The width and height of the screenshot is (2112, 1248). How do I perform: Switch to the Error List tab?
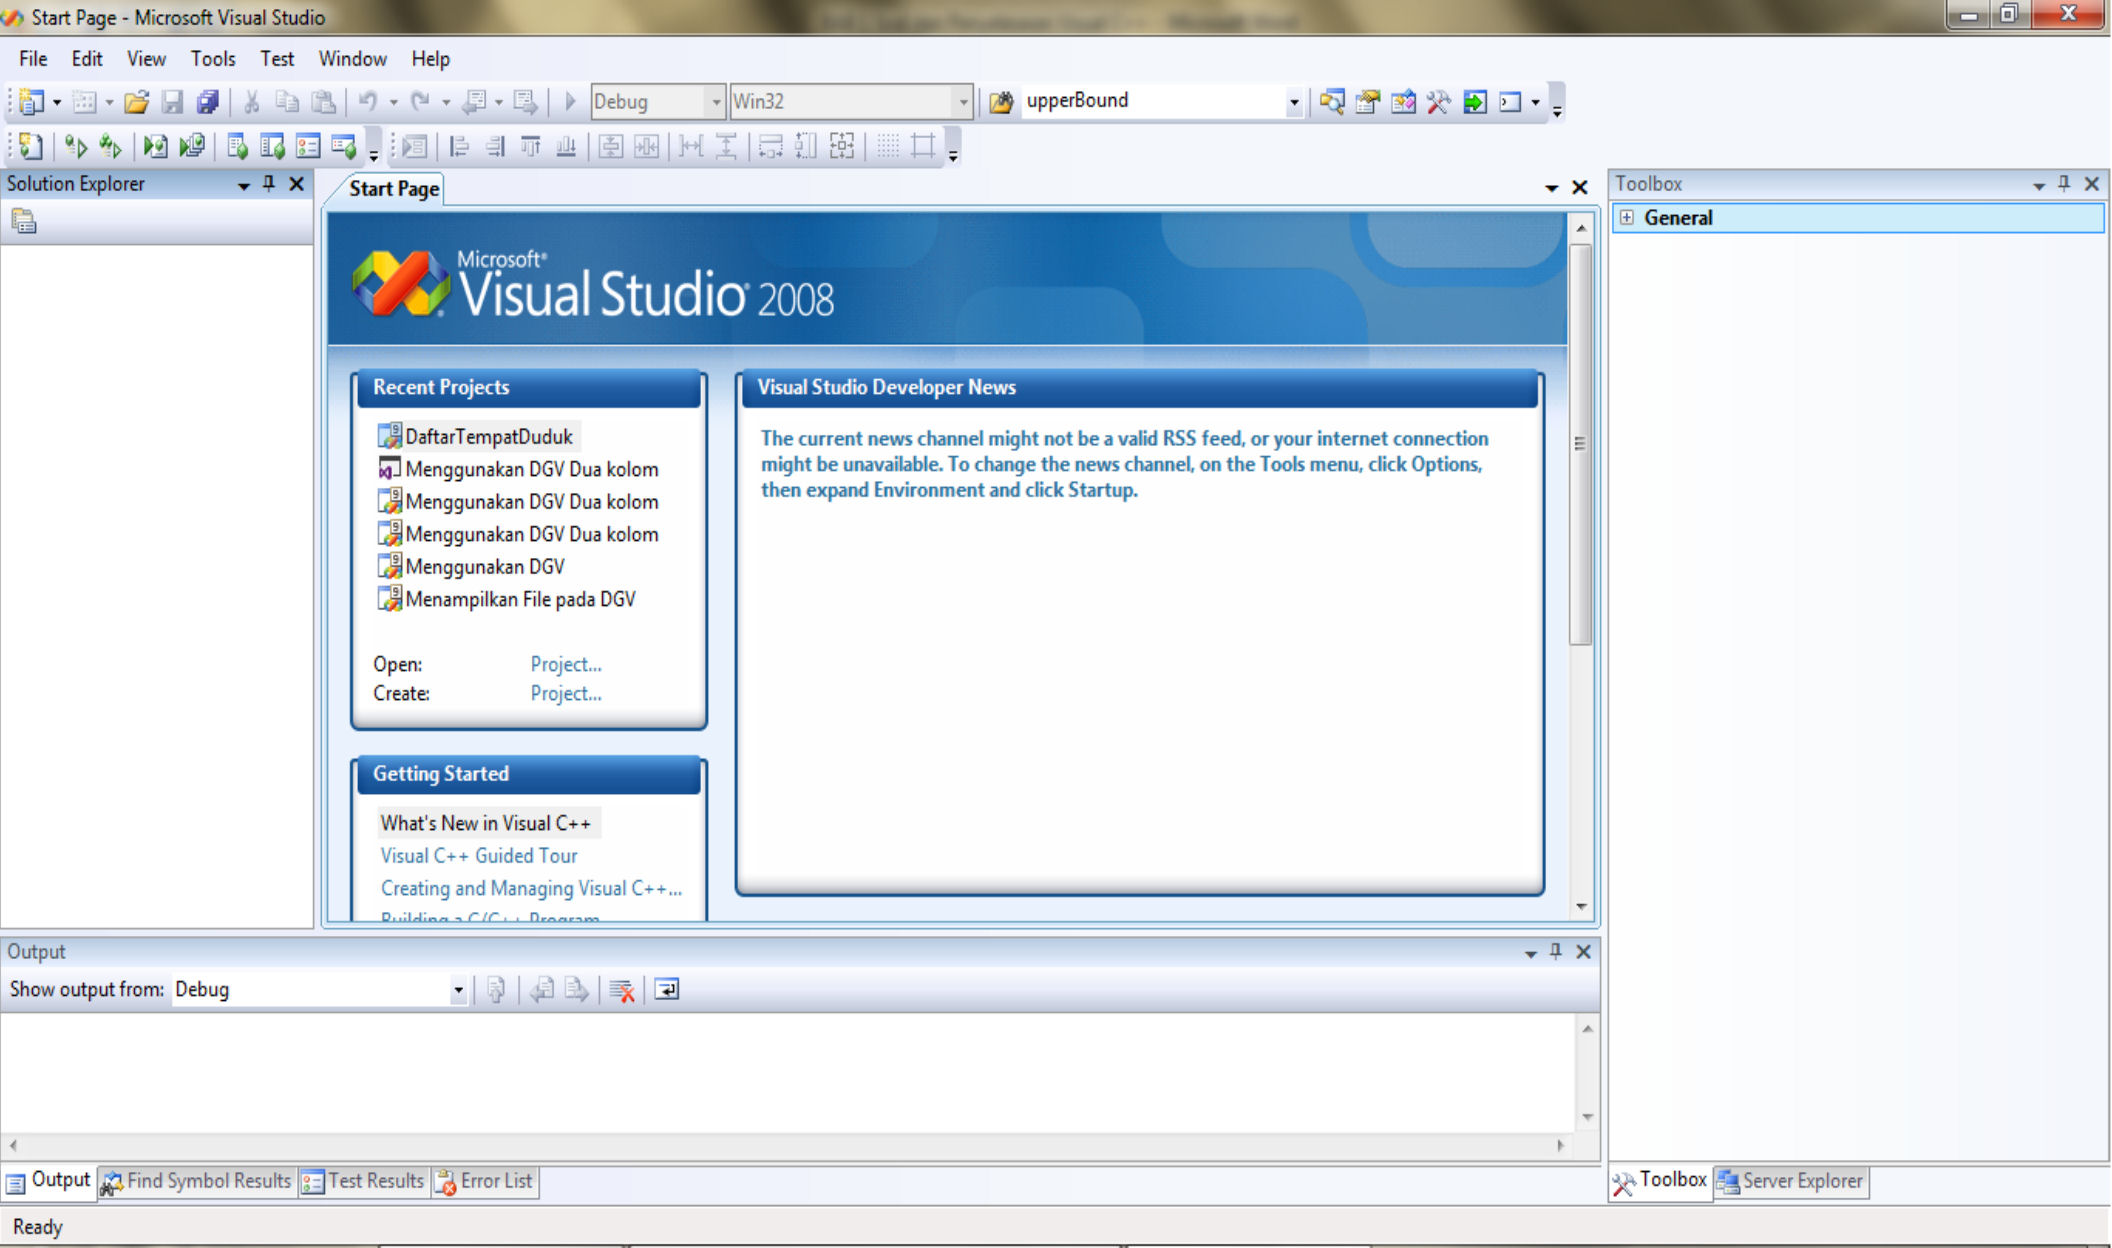pos(486,1181)
